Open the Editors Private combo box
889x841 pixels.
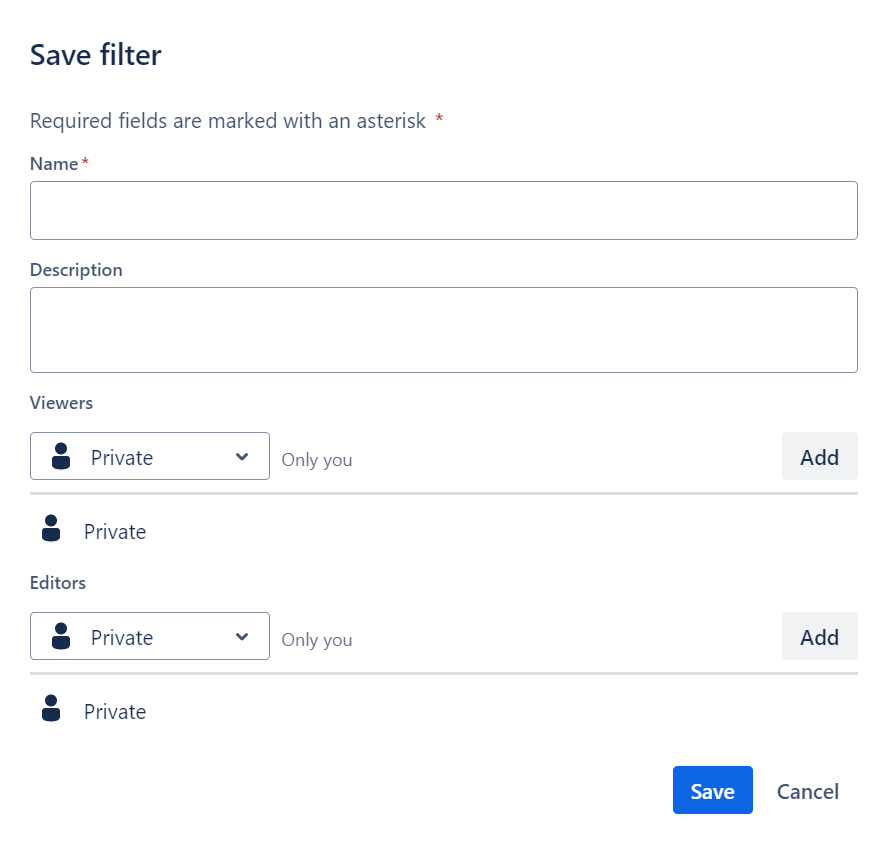point(150,637)
